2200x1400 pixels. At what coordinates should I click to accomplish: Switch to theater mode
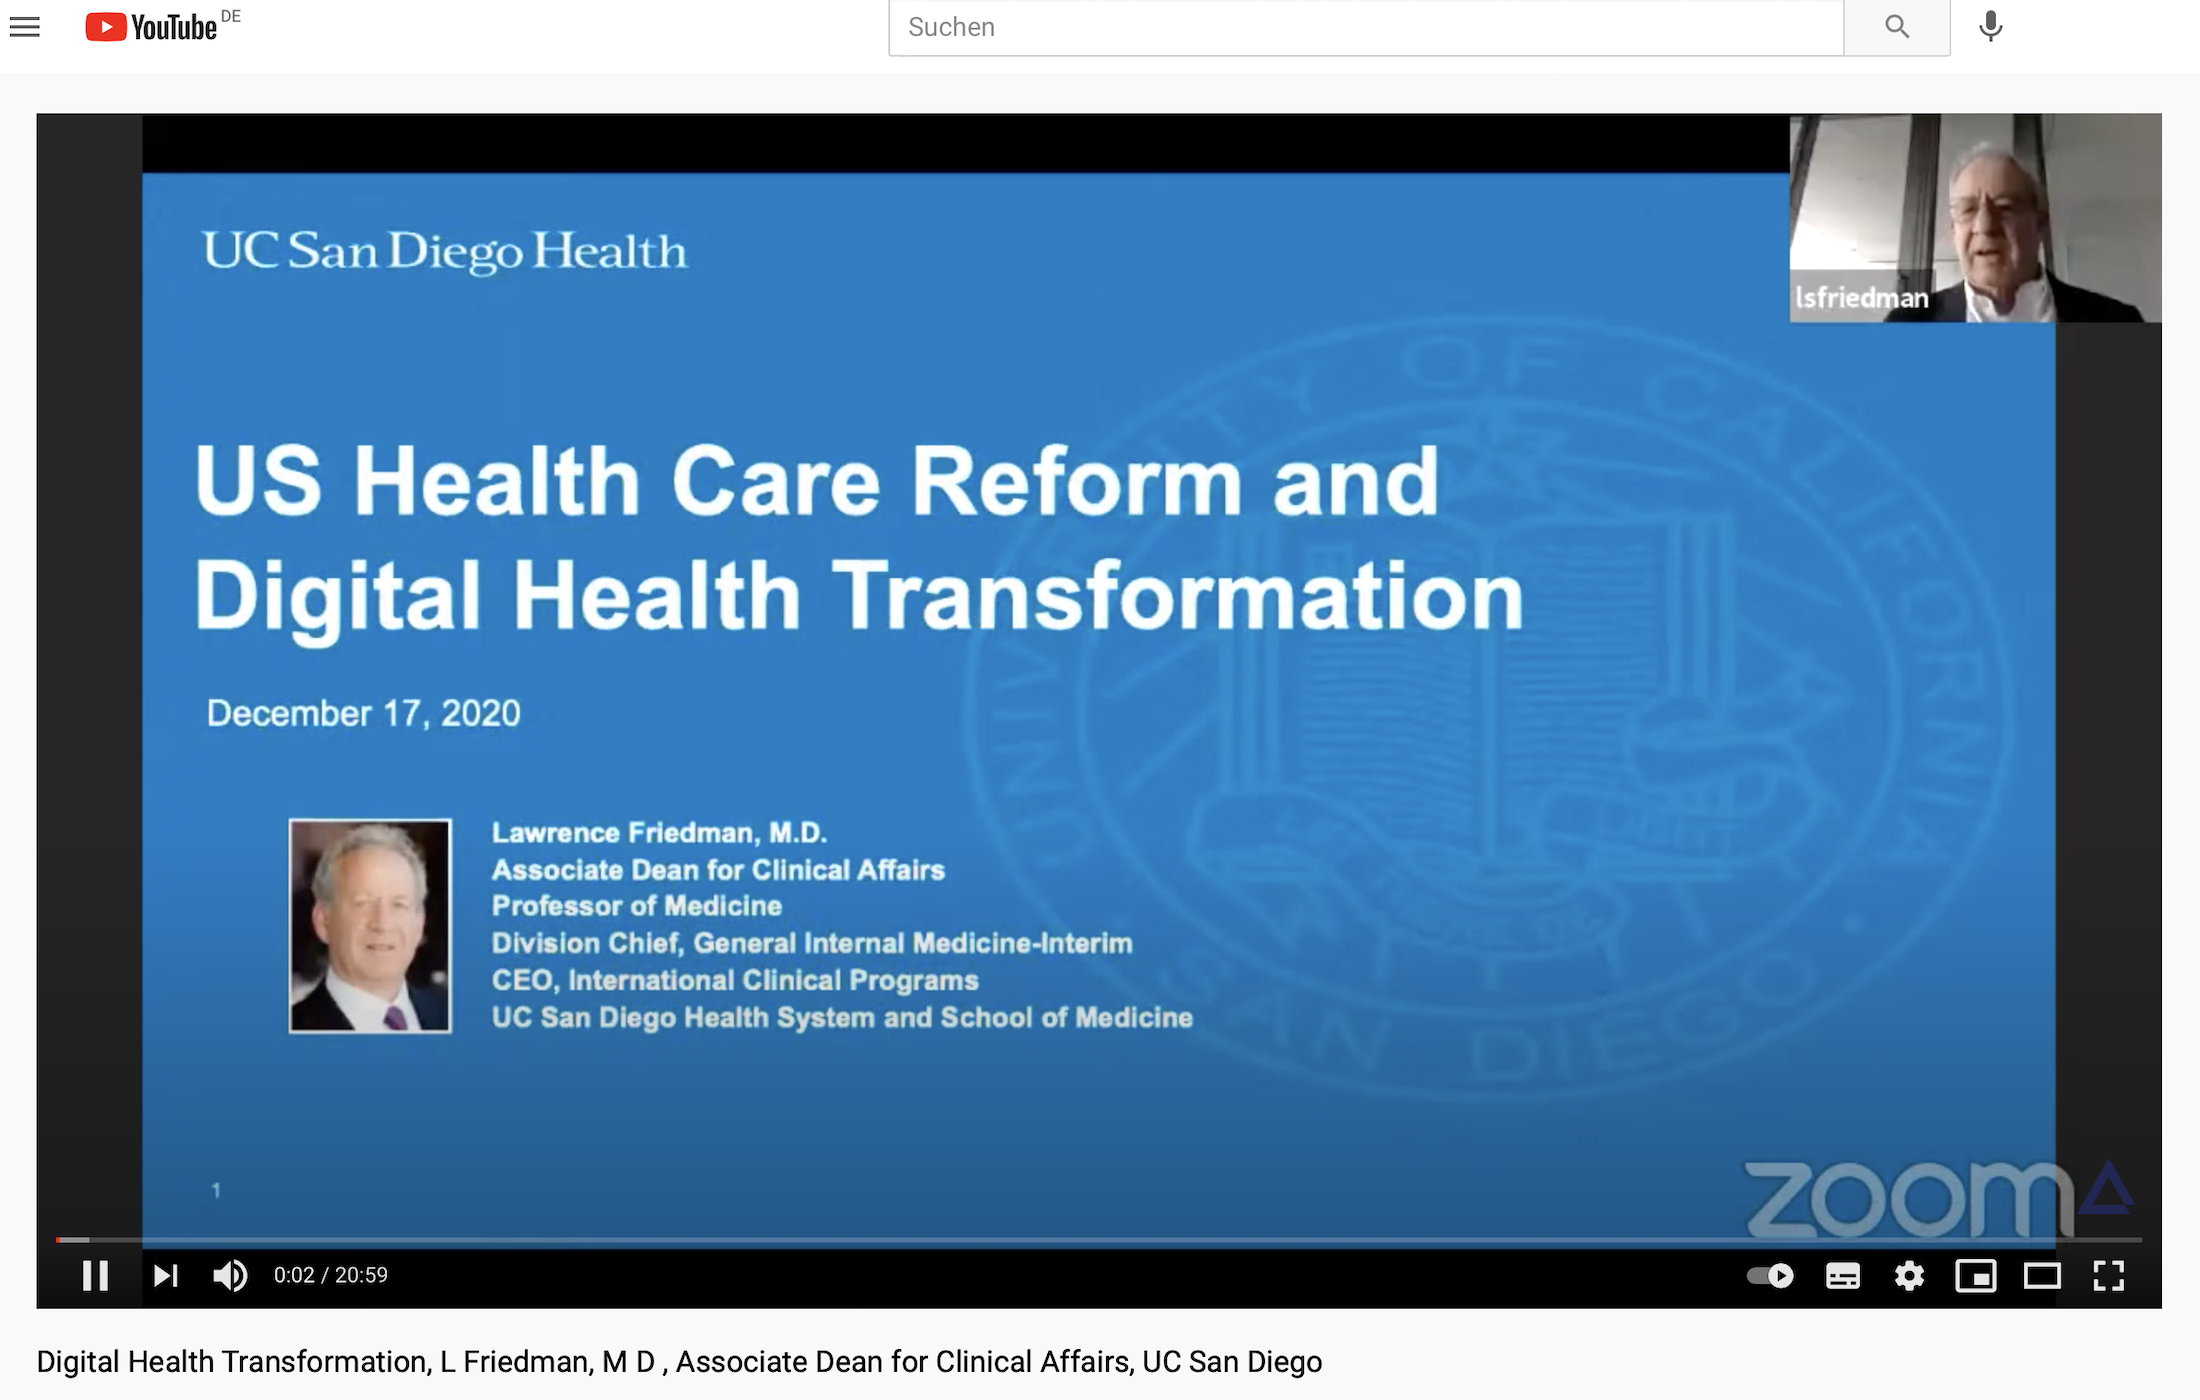[x=2042, y=1276]
